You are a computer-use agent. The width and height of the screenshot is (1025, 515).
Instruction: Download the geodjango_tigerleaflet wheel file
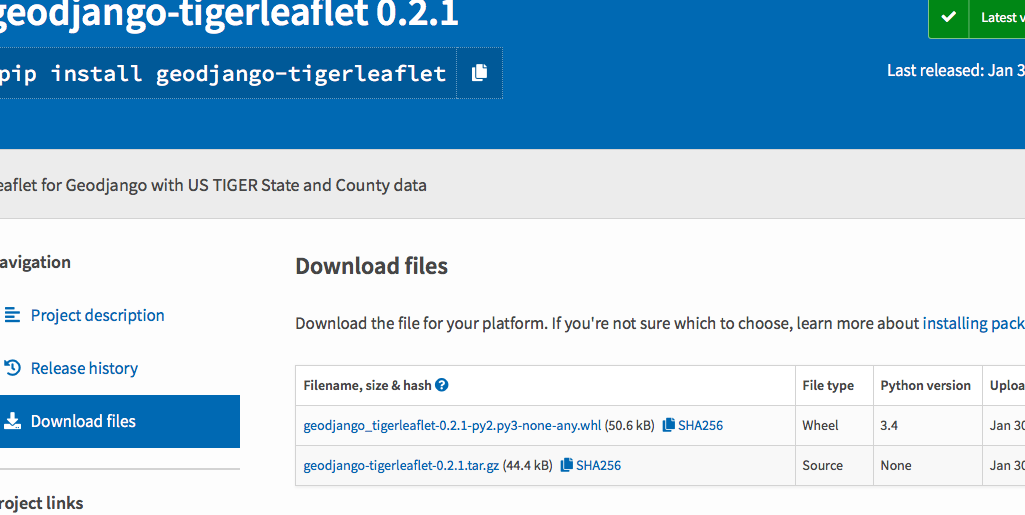[x=452, y=425]
